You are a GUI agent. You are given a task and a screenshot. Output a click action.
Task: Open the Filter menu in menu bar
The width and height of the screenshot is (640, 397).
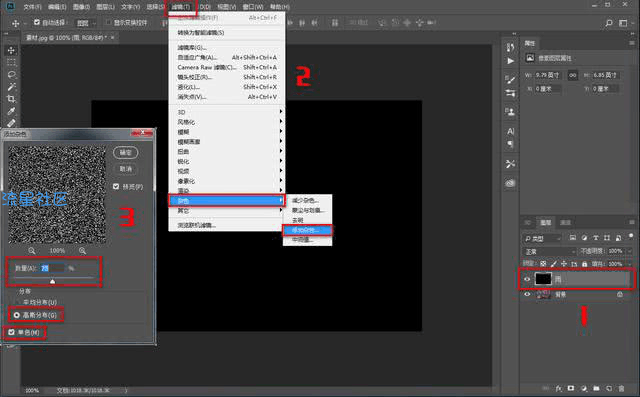pos(181,7)
